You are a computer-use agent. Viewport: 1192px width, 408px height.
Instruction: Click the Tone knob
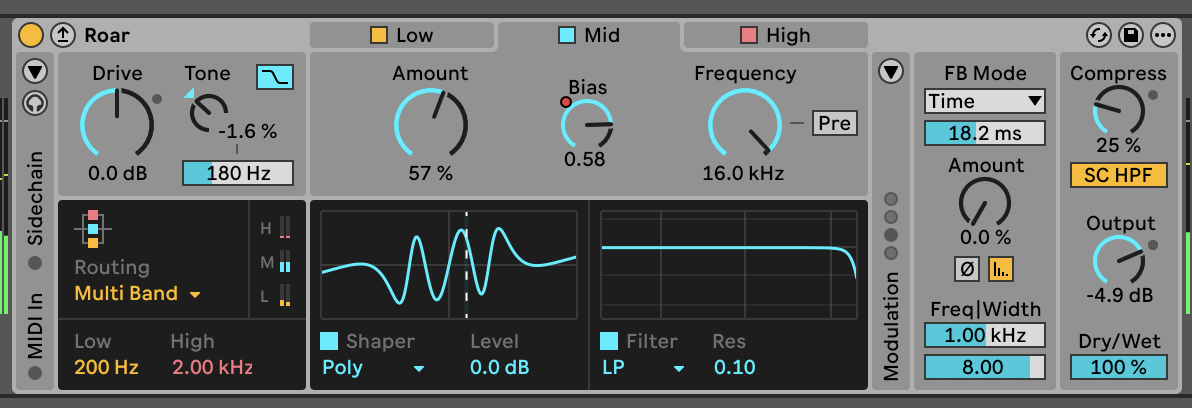click(208, 115)
